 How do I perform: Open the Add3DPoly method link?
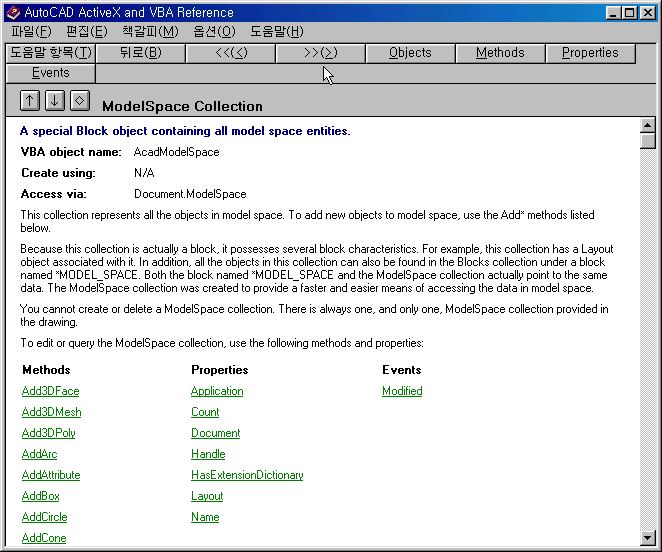coord(49,433)
